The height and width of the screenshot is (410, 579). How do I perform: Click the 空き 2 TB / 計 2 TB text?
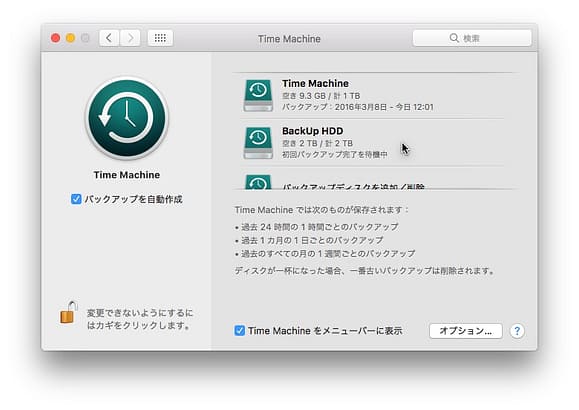[x=317, y=143]
